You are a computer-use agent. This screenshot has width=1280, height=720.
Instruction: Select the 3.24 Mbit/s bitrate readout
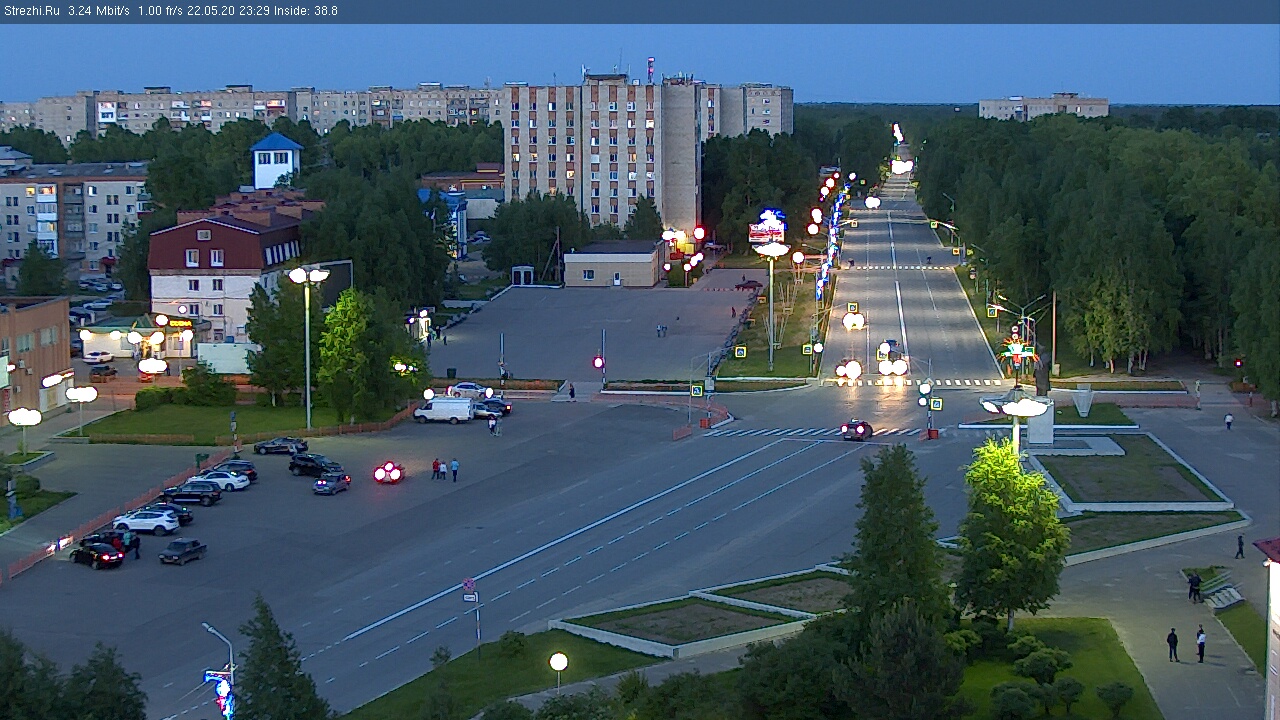tap(99, 11)
